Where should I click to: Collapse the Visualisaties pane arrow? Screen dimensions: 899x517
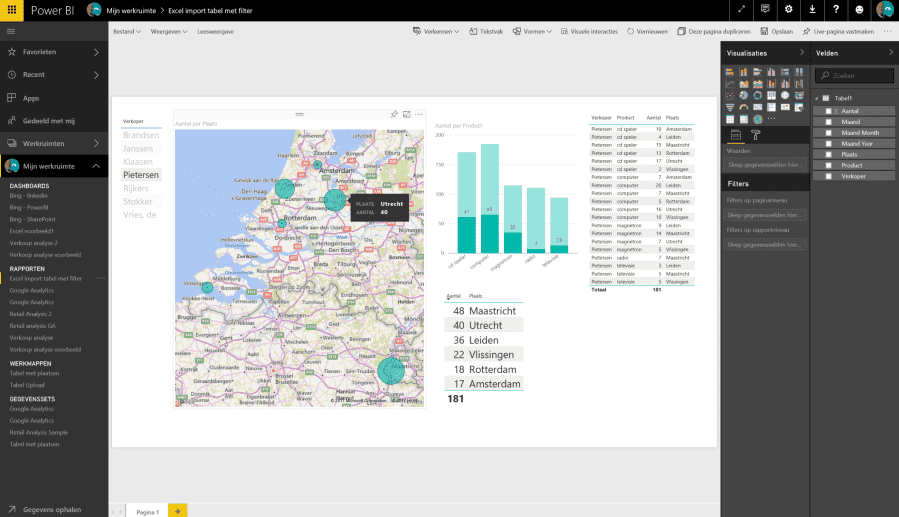tap(802, 52)
